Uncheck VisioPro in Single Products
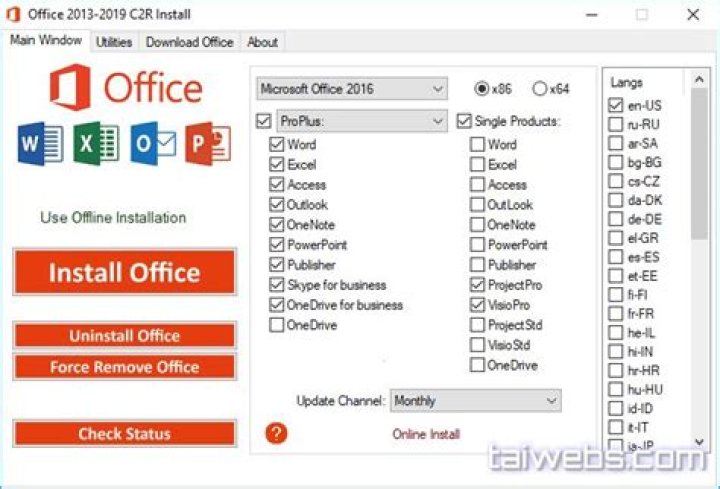 coord(478,305)
